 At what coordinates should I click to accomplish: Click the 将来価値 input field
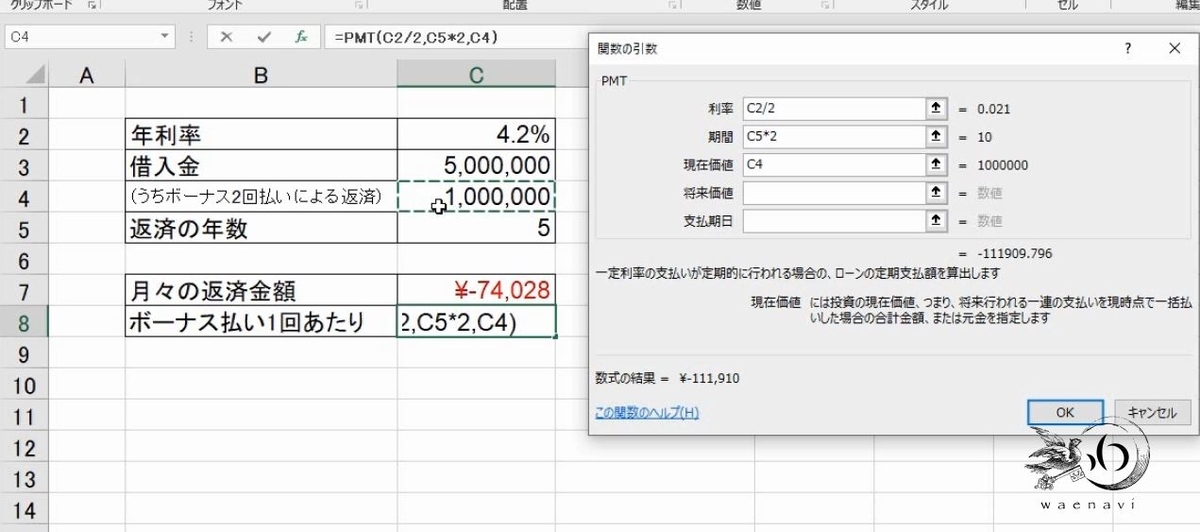(x=835, y=193)
